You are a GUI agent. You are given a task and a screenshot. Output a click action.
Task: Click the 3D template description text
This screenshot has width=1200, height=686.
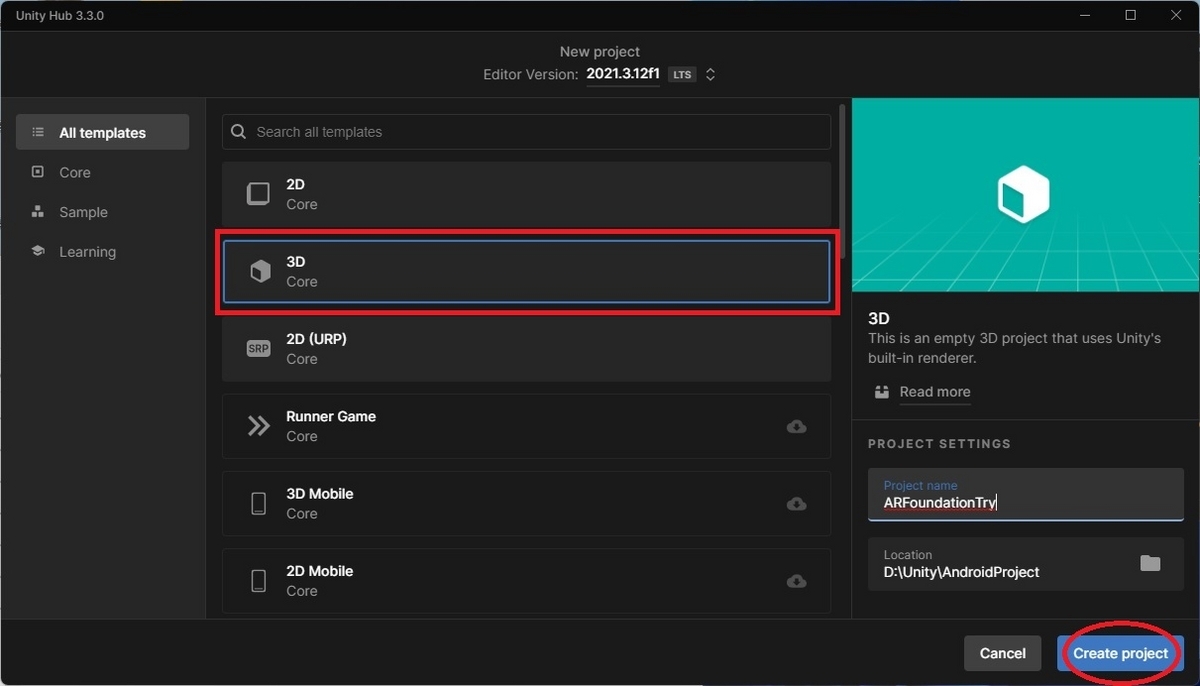click(x=1014, y=348)
